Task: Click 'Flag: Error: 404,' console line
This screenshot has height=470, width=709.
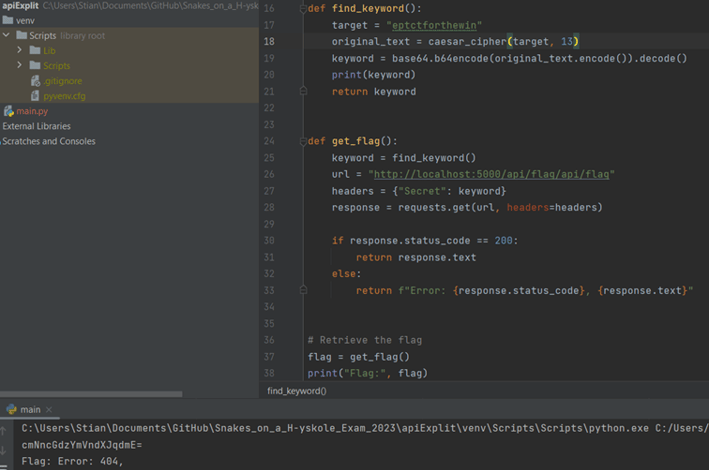Action: (x=72, y=461)
